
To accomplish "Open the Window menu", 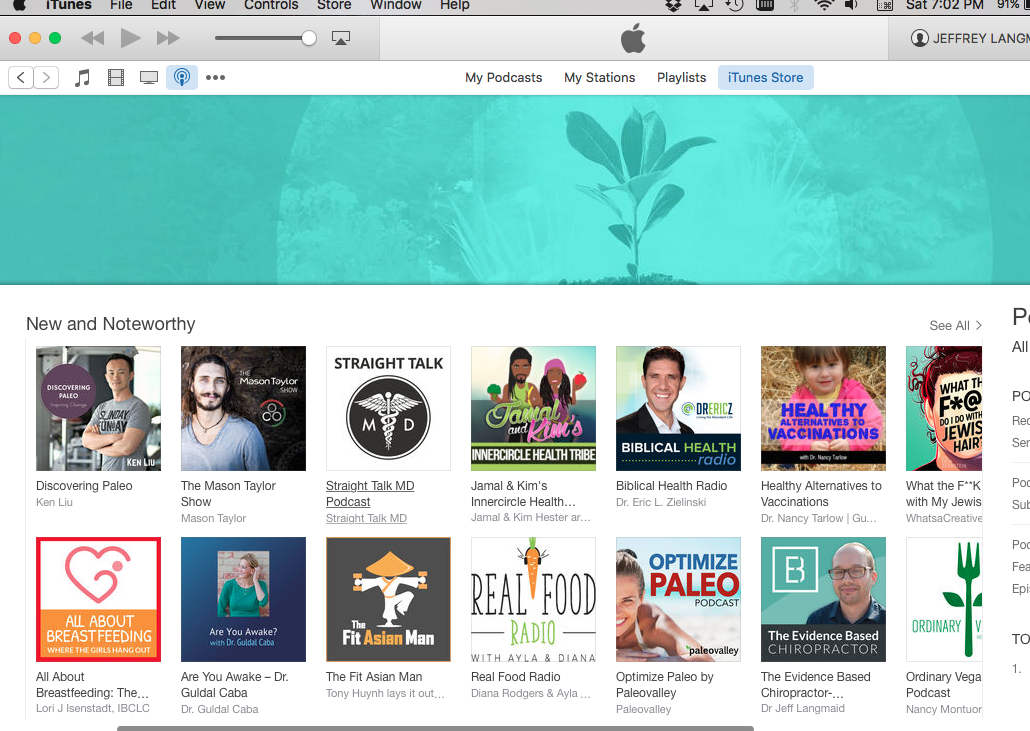I will click(x=395, y=5).
